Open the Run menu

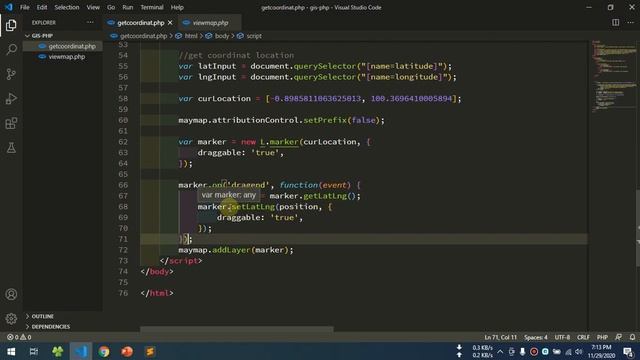[128, 7]
